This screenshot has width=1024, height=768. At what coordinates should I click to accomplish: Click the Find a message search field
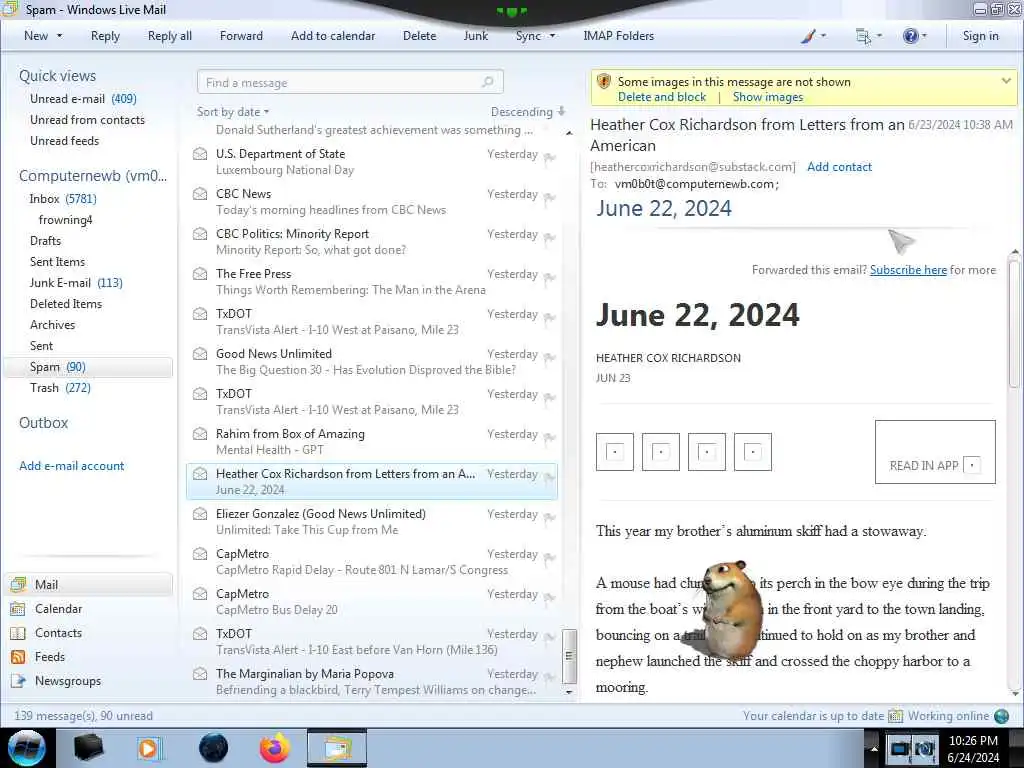tap(350, 82)
